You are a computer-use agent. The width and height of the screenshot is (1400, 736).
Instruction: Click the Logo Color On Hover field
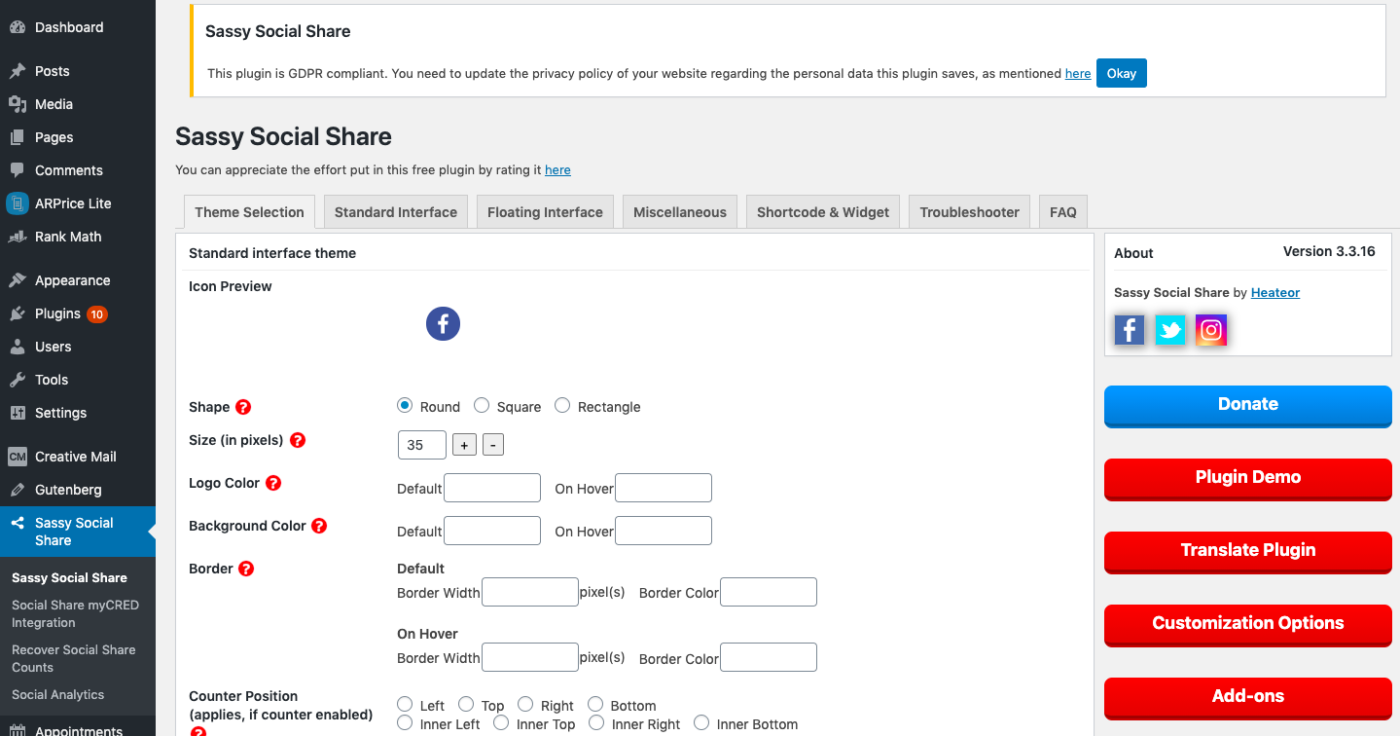(663, 488)
